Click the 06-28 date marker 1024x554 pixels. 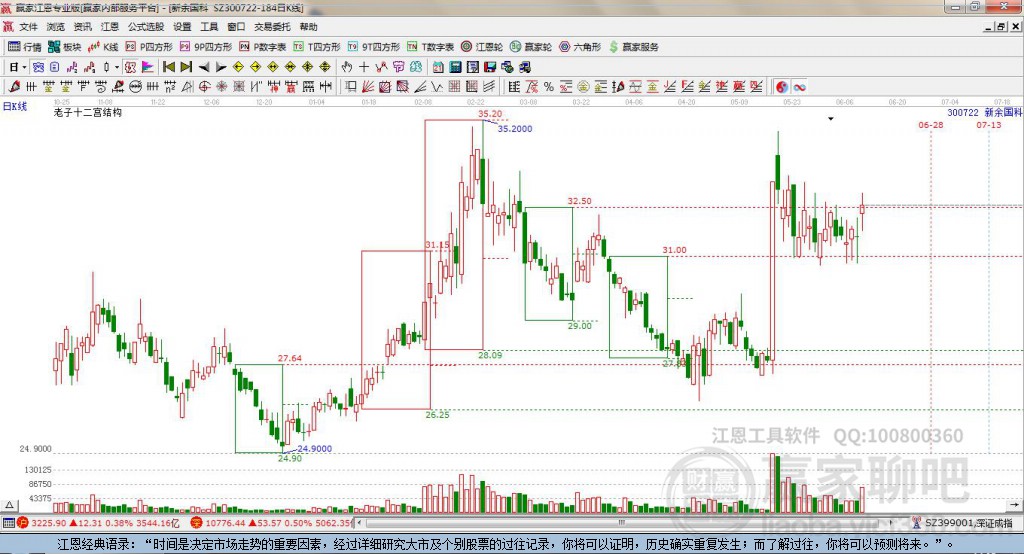coord(931,125)
